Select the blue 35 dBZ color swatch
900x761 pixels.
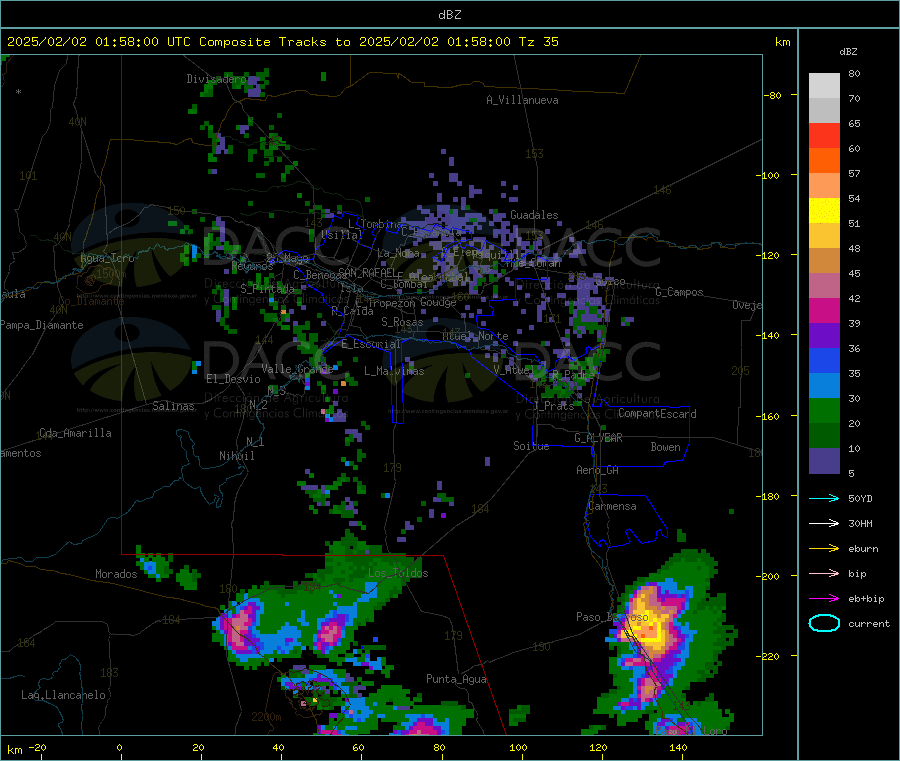click(824, 360)
